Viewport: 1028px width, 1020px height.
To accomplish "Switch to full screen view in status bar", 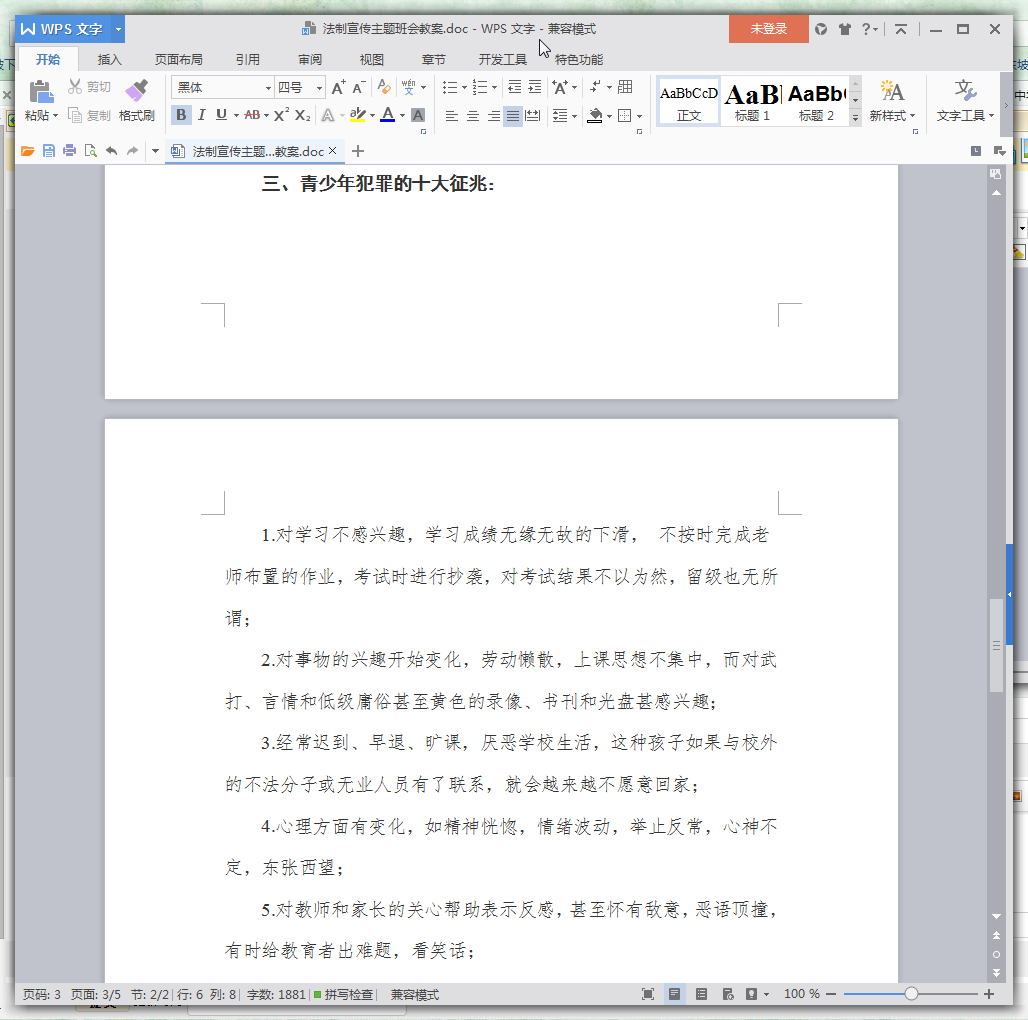I will click(x=648, y=994).
